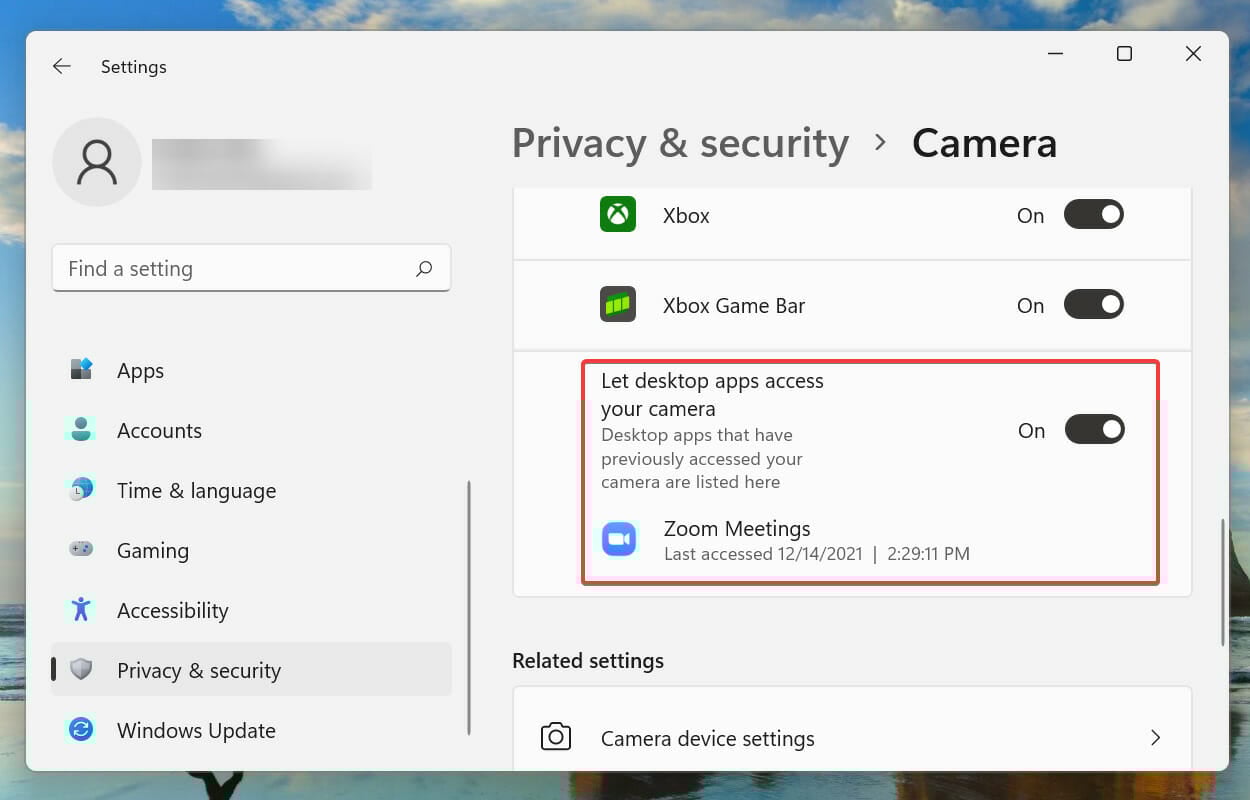Open Gaming settings category

152,551
